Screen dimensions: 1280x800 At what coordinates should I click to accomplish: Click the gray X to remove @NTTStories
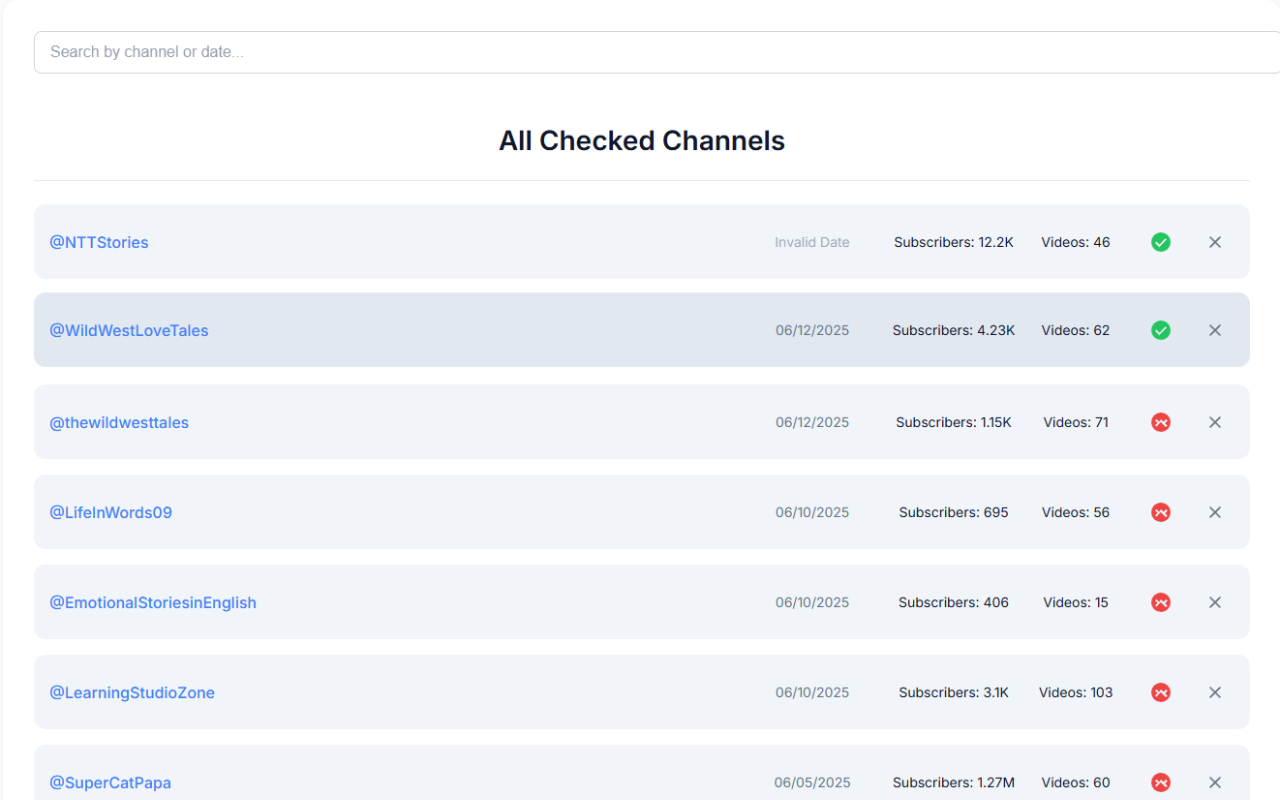coord(1214,242)
